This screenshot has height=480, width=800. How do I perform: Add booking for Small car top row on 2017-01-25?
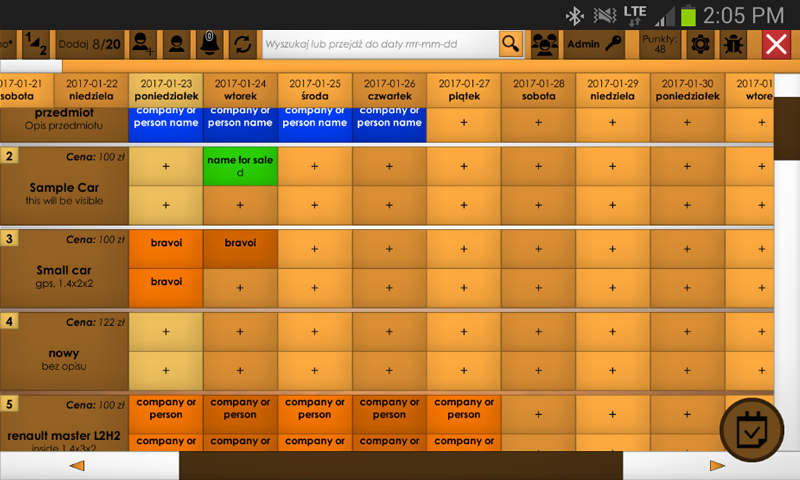315,249
